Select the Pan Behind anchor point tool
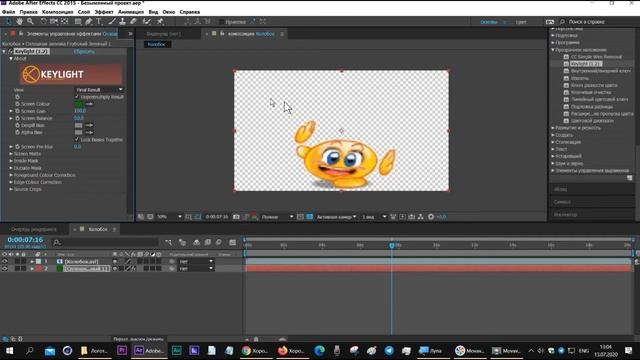This screenshot has width=640, height=360. pyautogui.click(x=64, y=21)
